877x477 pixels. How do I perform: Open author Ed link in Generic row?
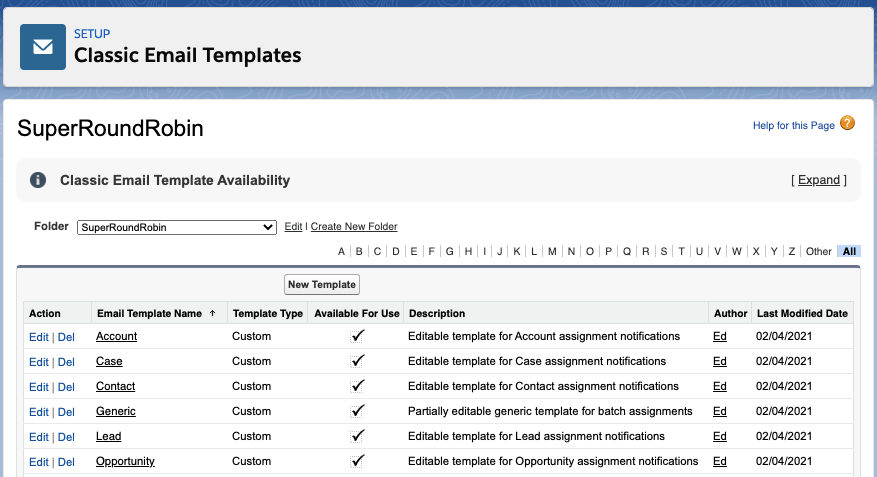(720, 411)
